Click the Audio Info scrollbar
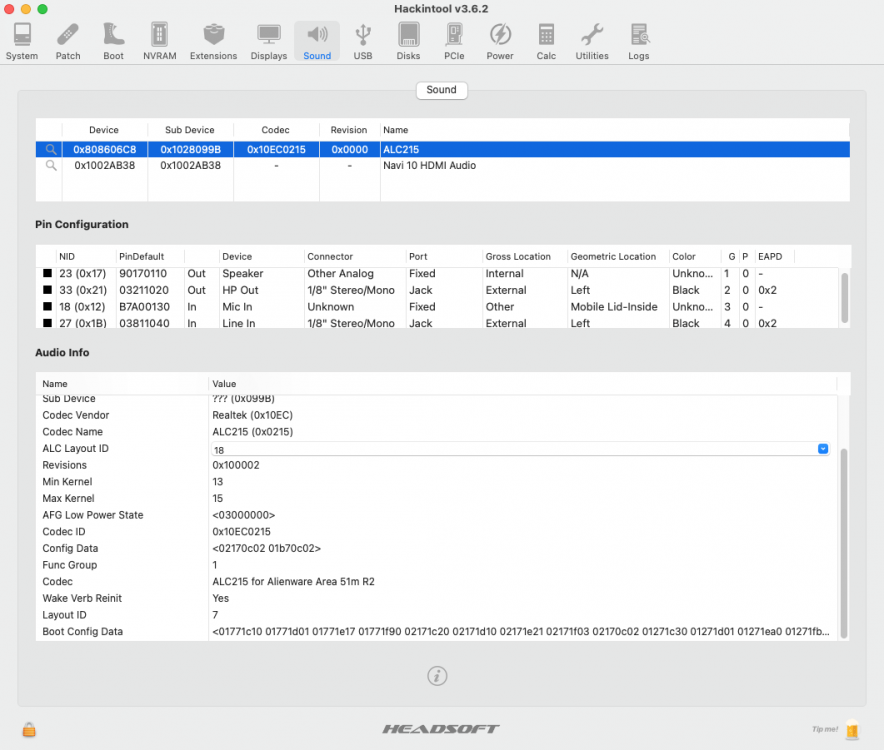This screenshot has height=750, width=884. click(x=843, y=544)
